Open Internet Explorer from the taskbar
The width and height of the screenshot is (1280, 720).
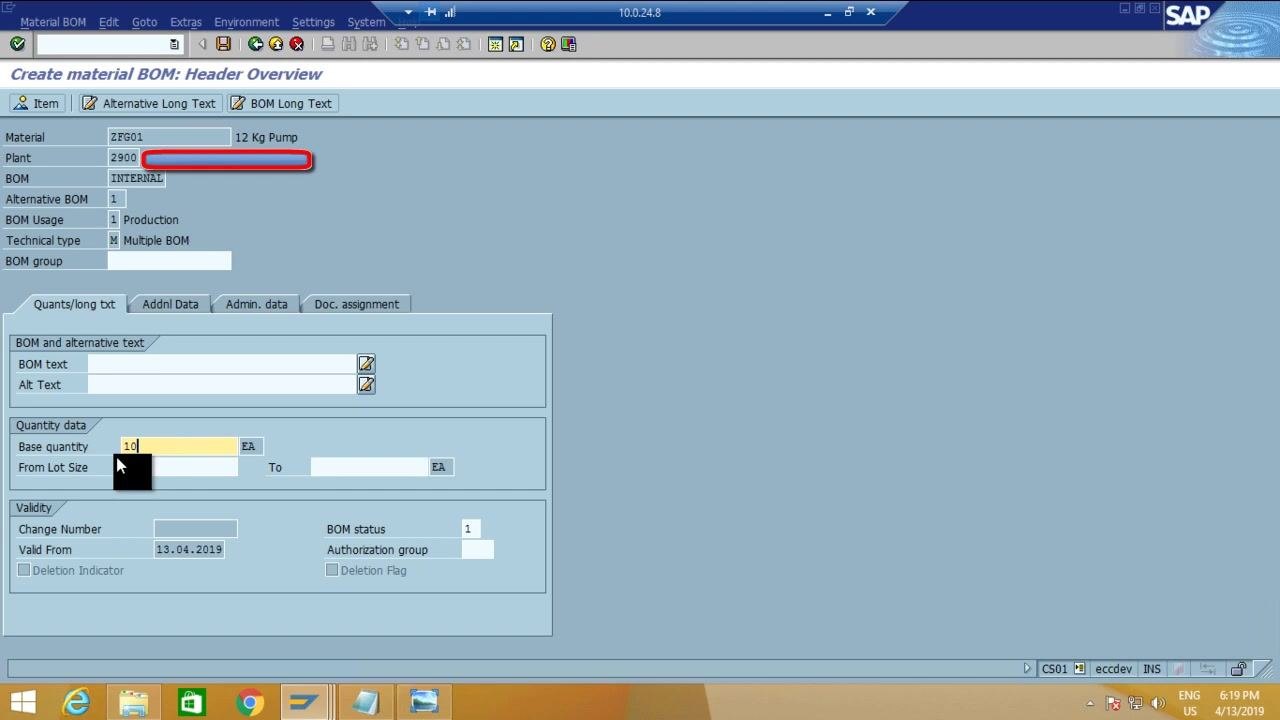click(x=77, y=702)
